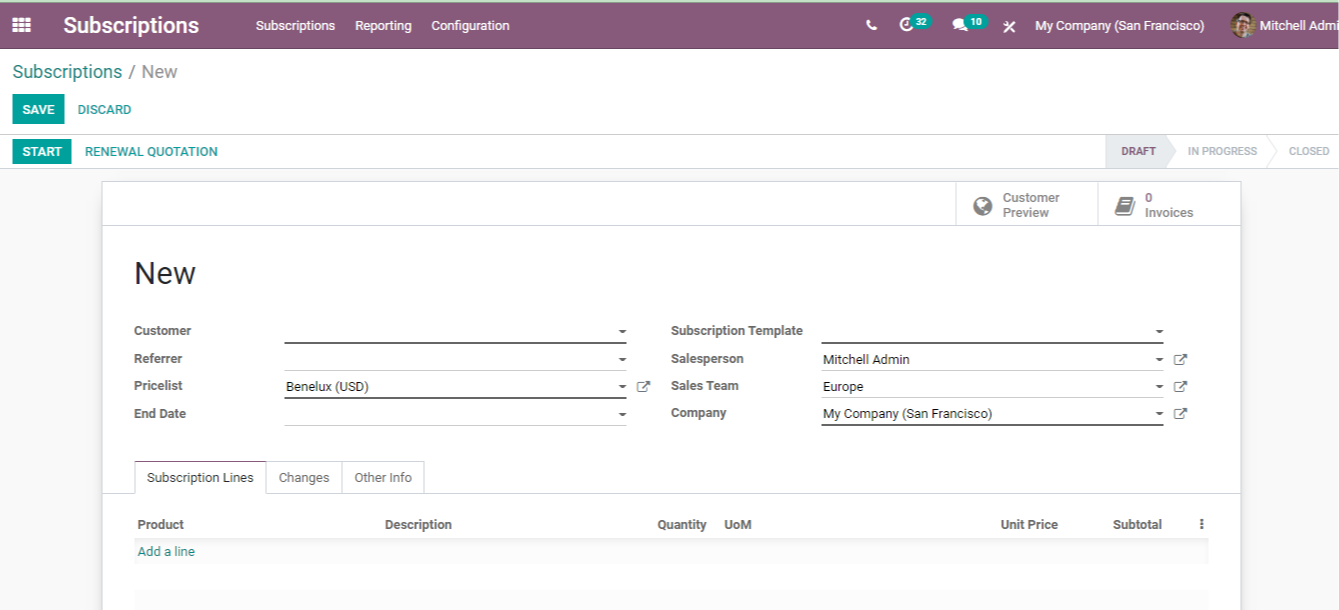Viewport: 1339px width, 610px height.
Task: Click the Customer Preview button
Action: [1026, 204]
